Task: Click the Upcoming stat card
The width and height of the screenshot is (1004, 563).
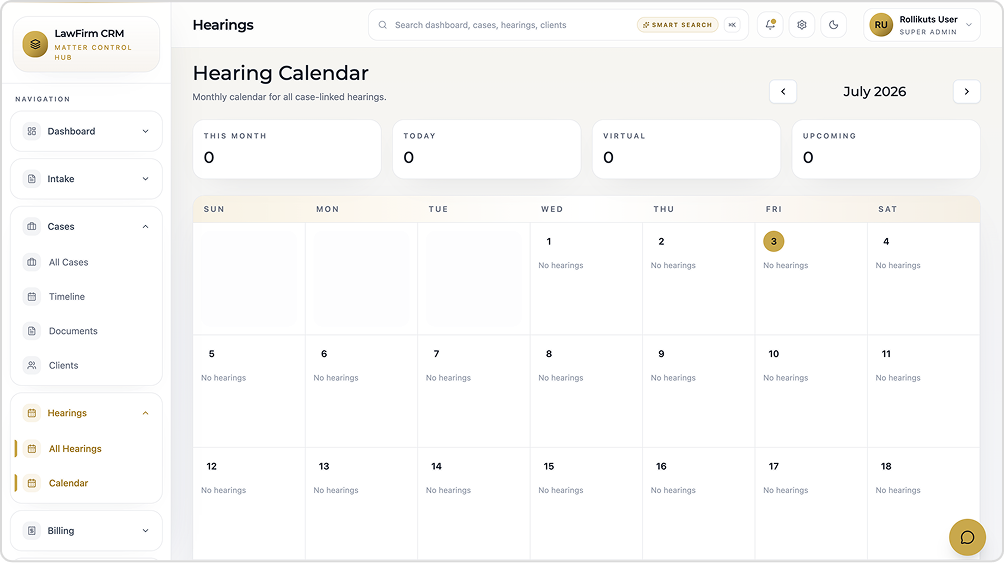Action: [886, 149]
